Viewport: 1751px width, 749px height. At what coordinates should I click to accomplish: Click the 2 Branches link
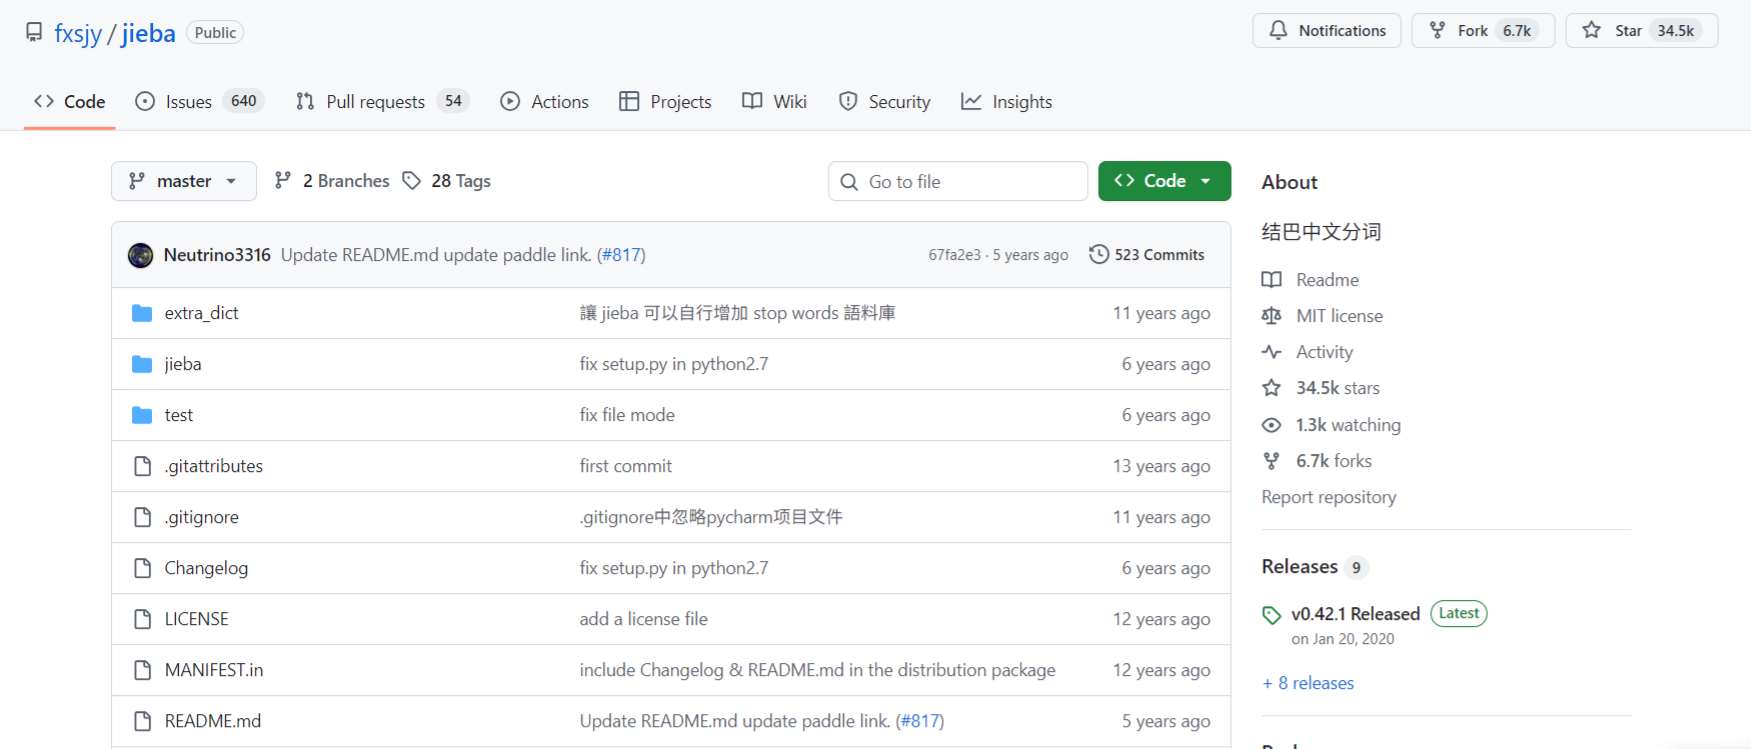click(x=345, y=181)
